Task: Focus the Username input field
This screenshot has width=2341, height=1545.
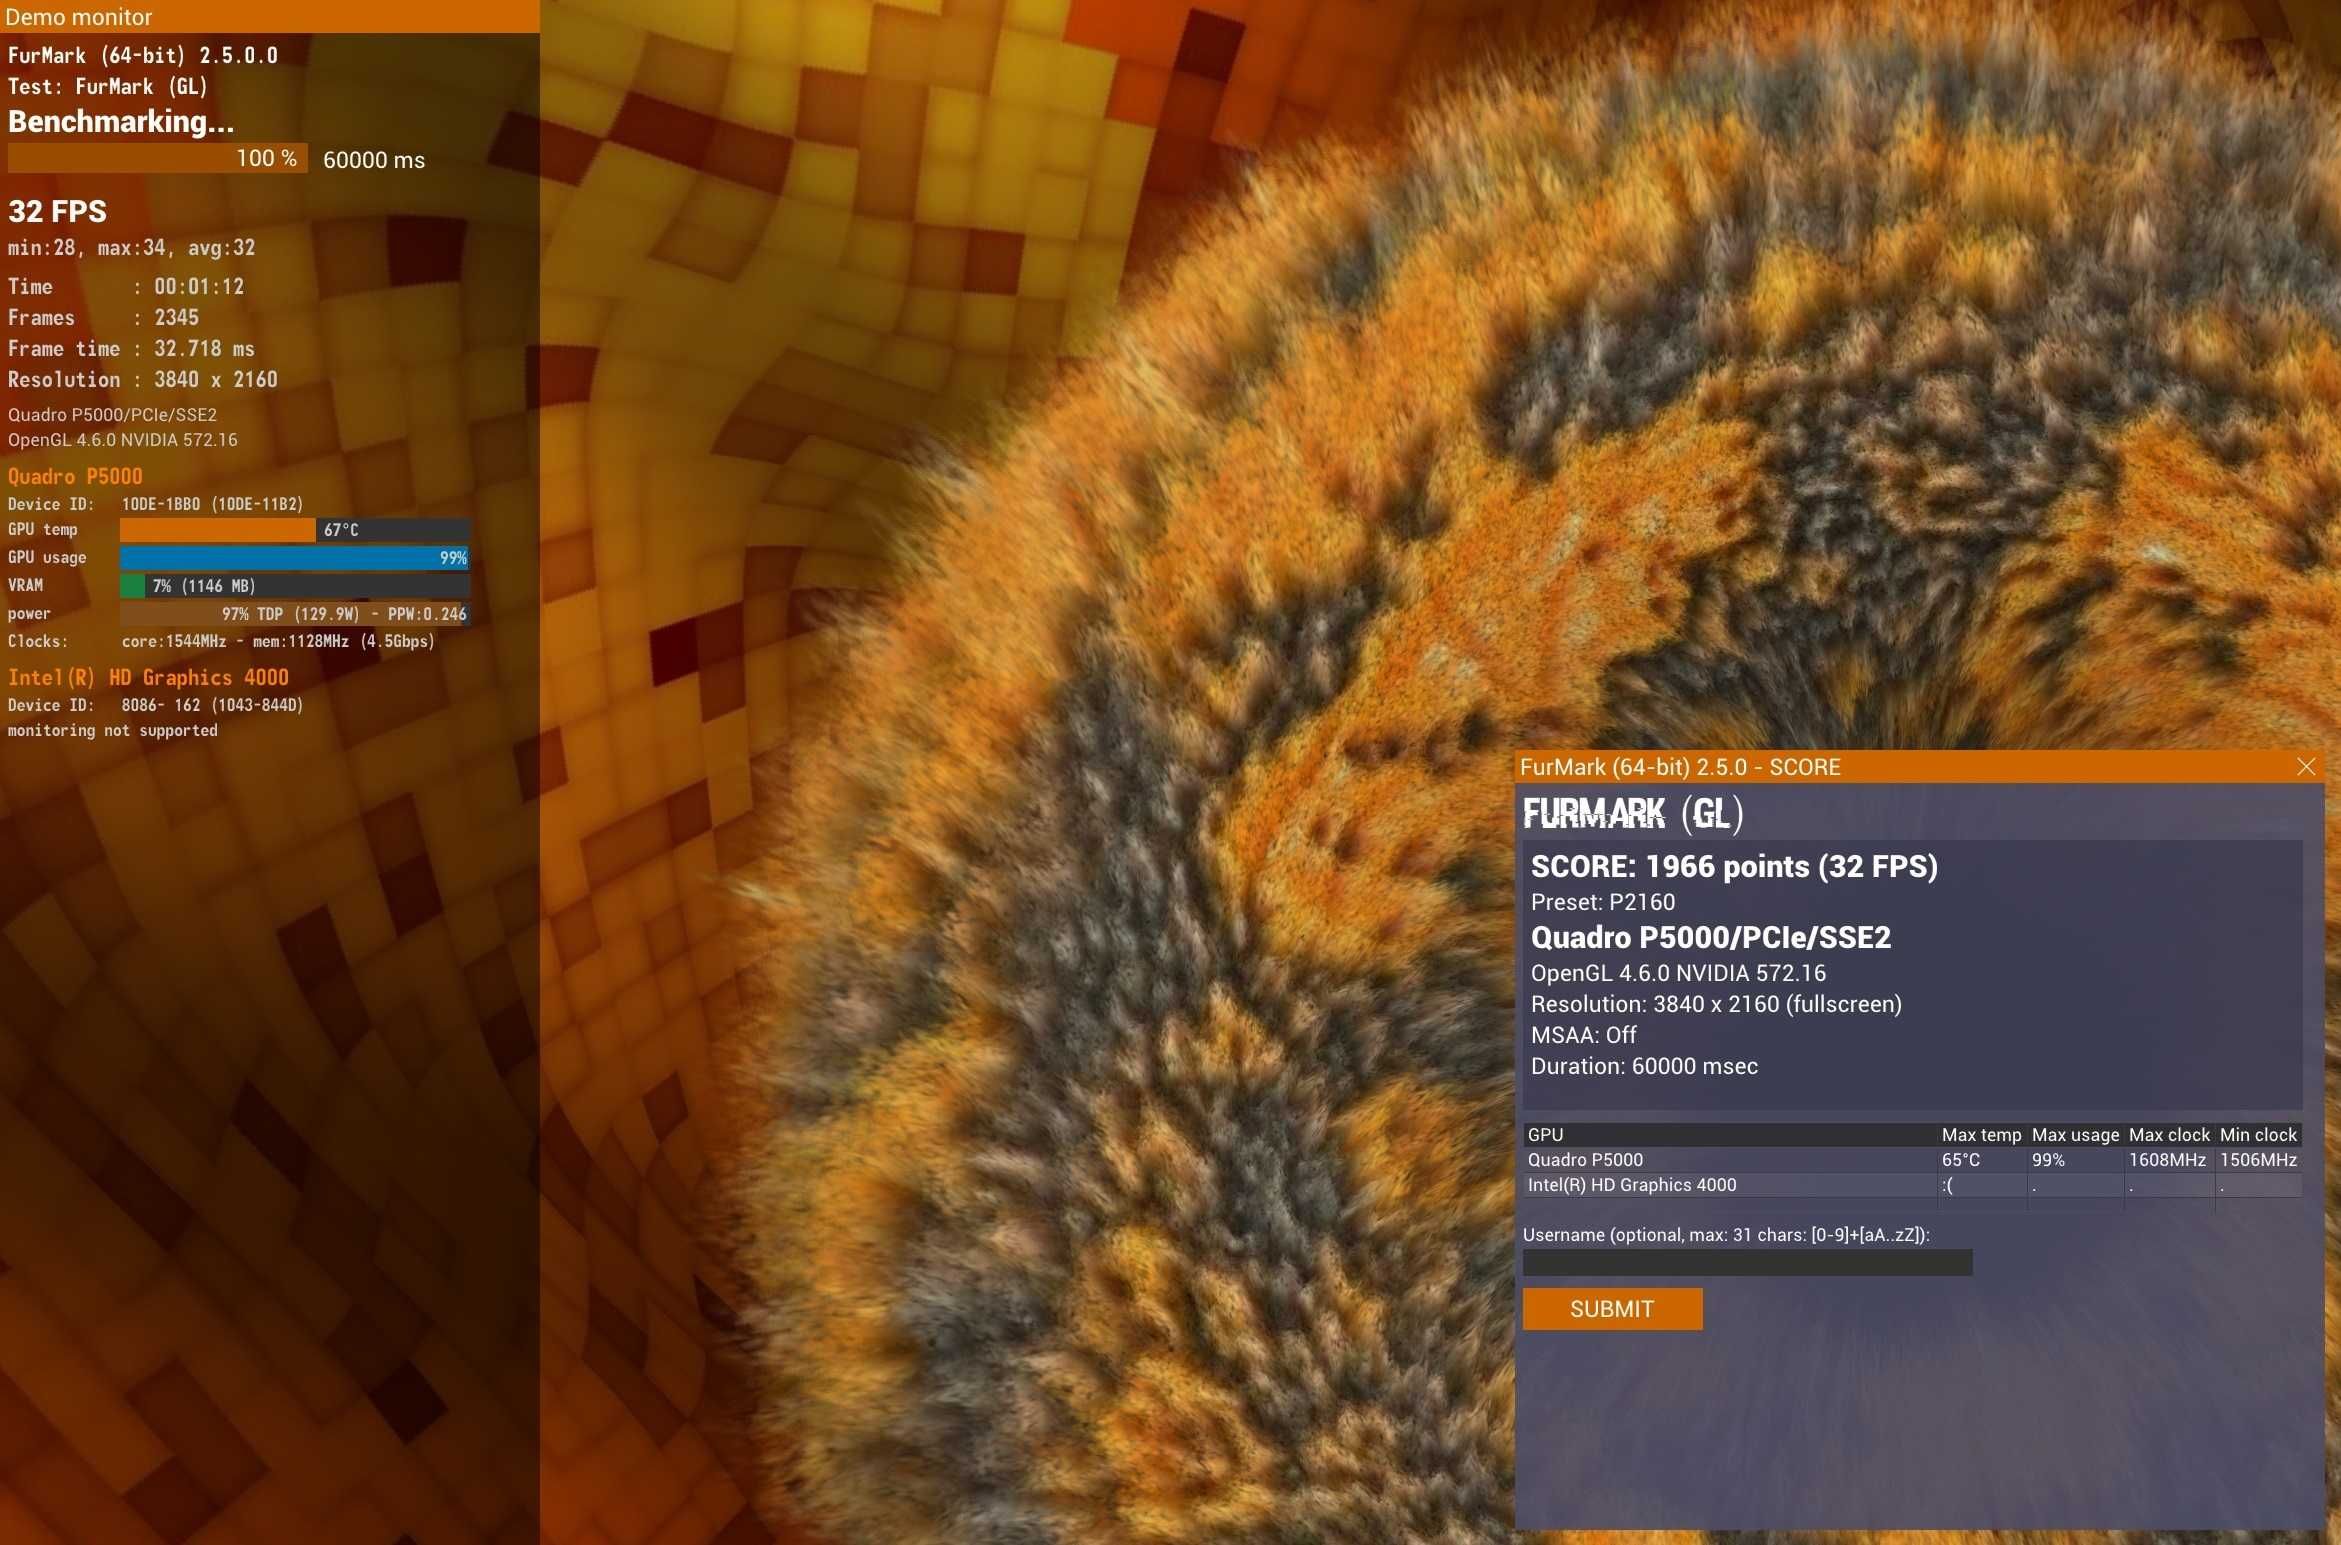Action: 1747,1263
